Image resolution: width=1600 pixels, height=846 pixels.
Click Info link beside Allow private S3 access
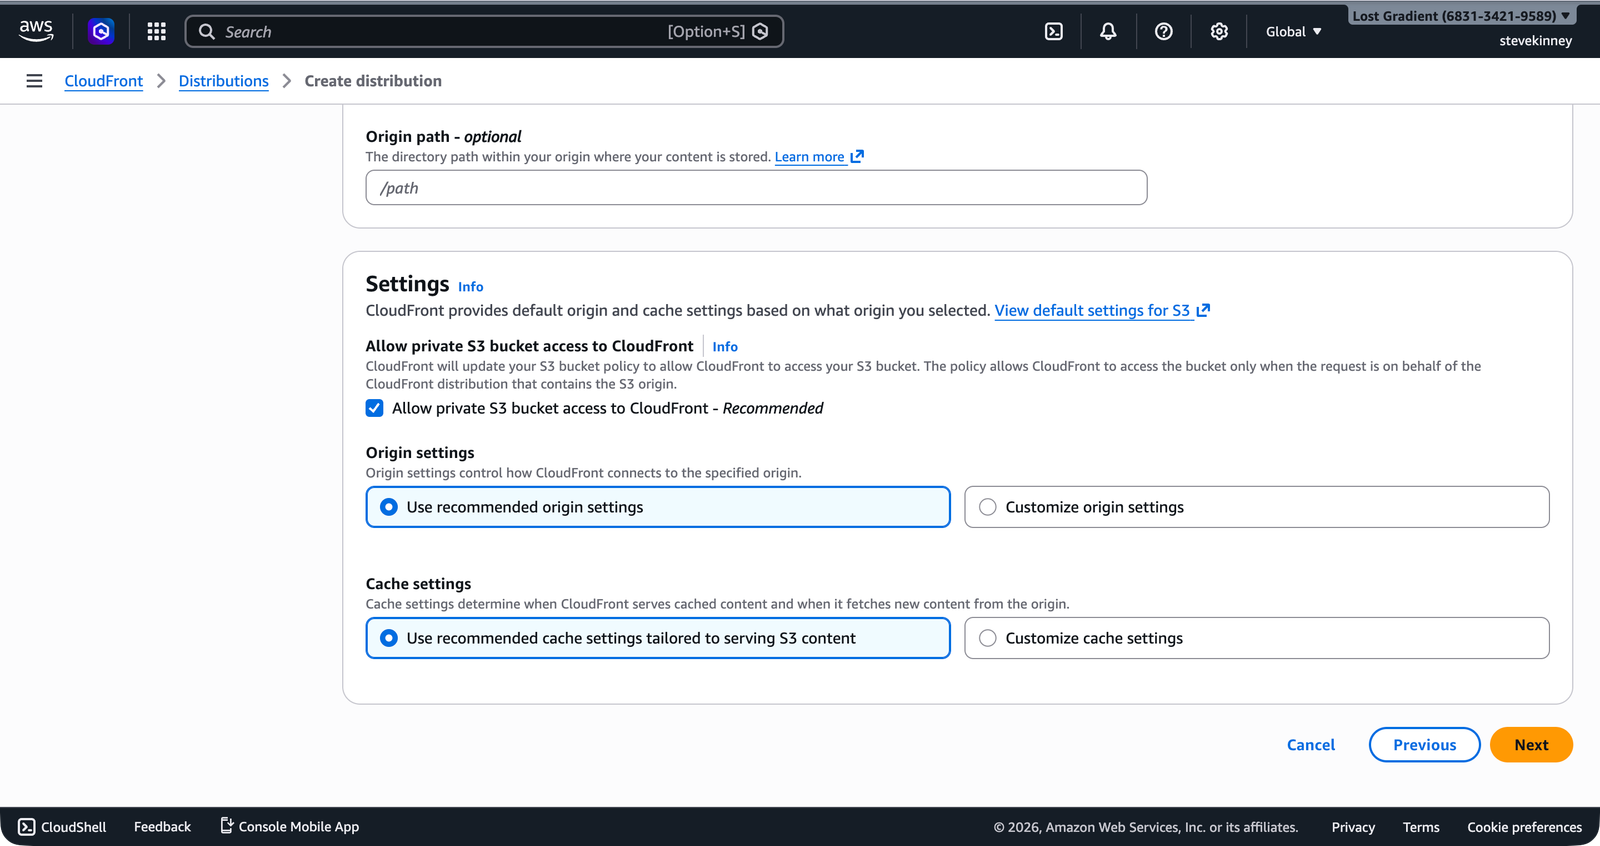pyautogui.click(x=725, y=347)
